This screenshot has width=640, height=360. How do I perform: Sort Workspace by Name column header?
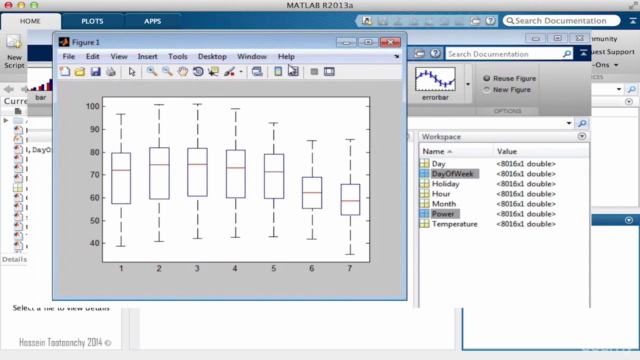456,151
